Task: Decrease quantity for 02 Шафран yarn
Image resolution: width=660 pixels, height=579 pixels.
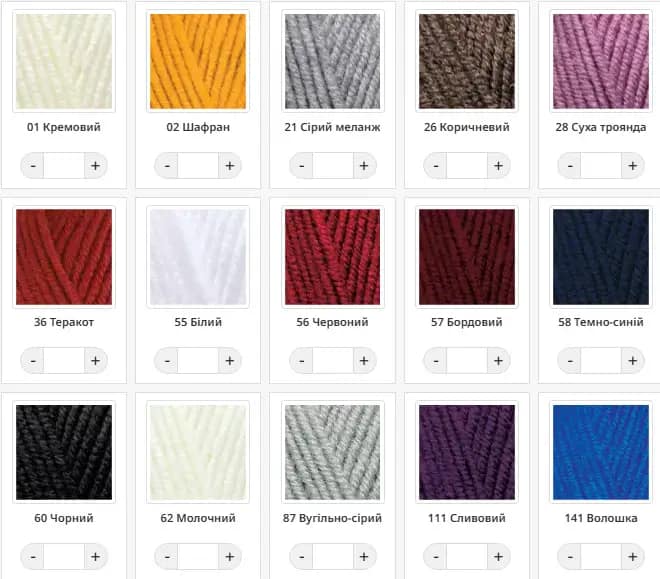Action: 167,166
